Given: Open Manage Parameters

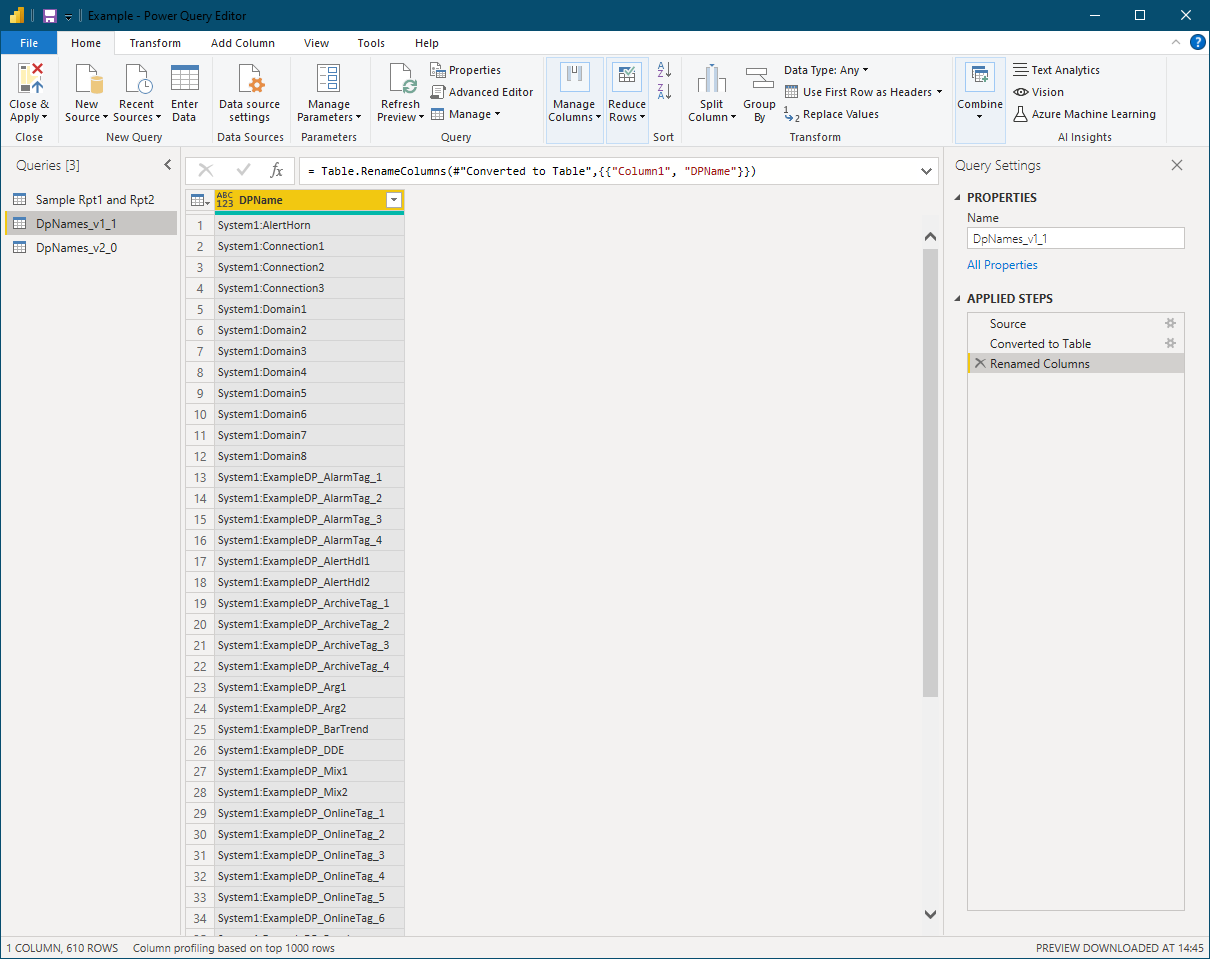Looking at the screenshot, I should (x=328, y=90).
